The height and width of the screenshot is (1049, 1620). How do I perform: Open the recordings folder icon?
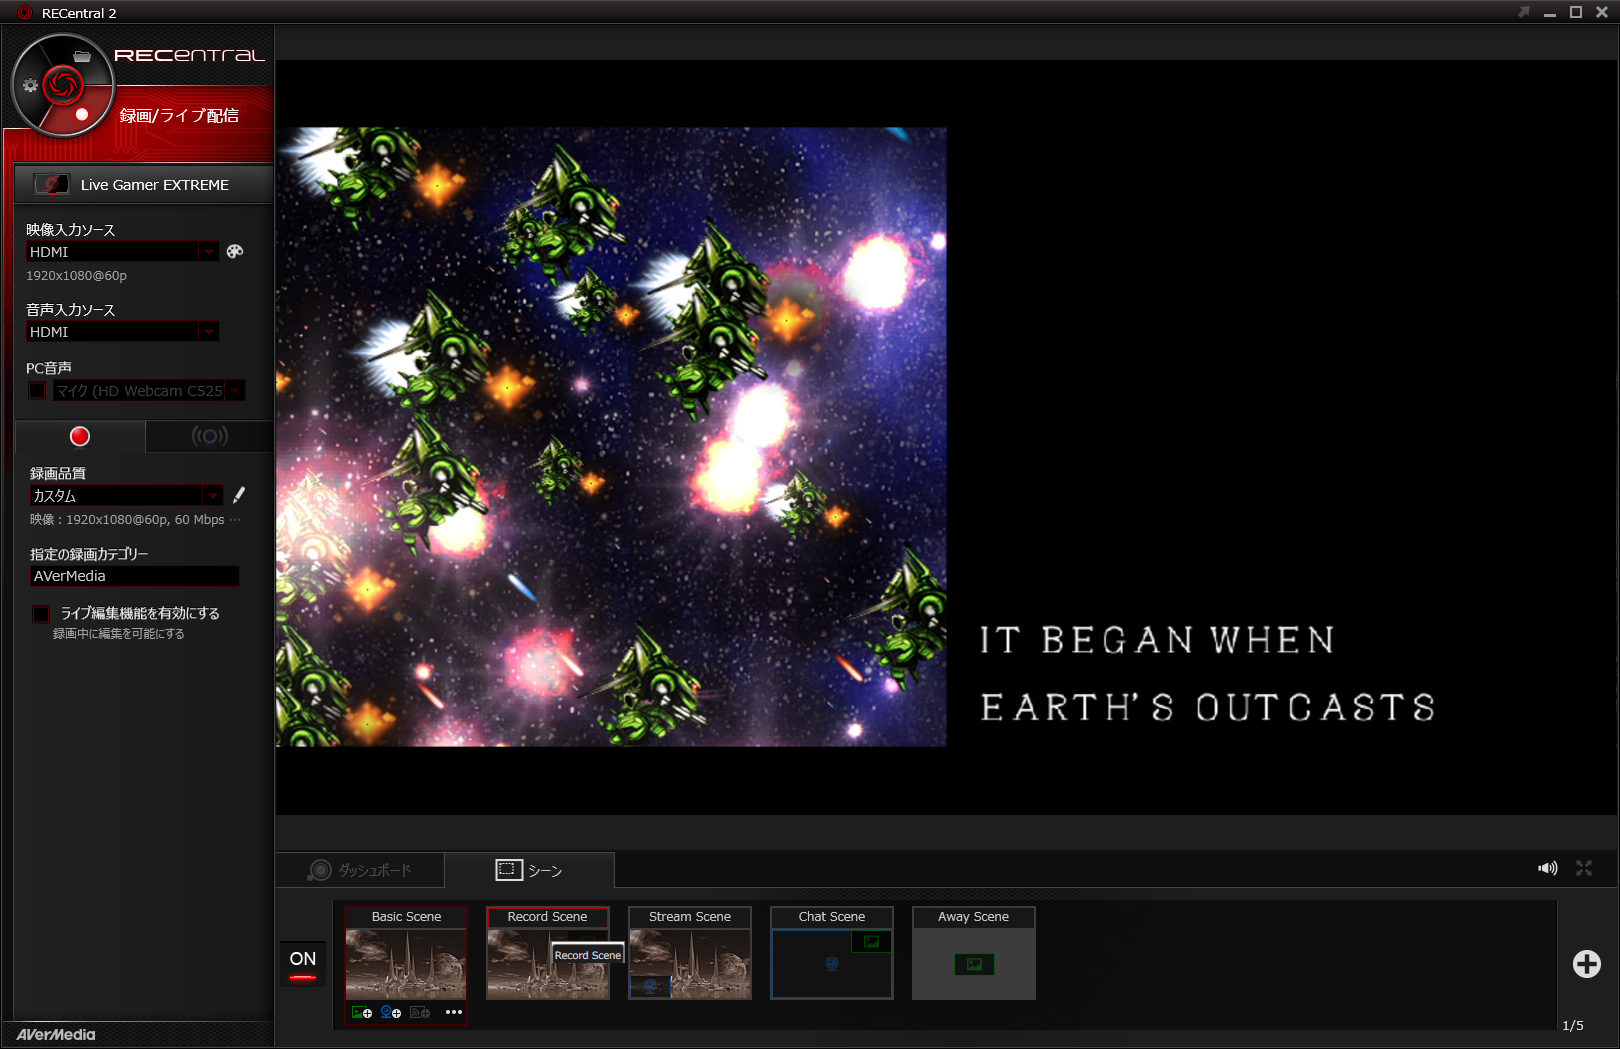tap(82, 56)
